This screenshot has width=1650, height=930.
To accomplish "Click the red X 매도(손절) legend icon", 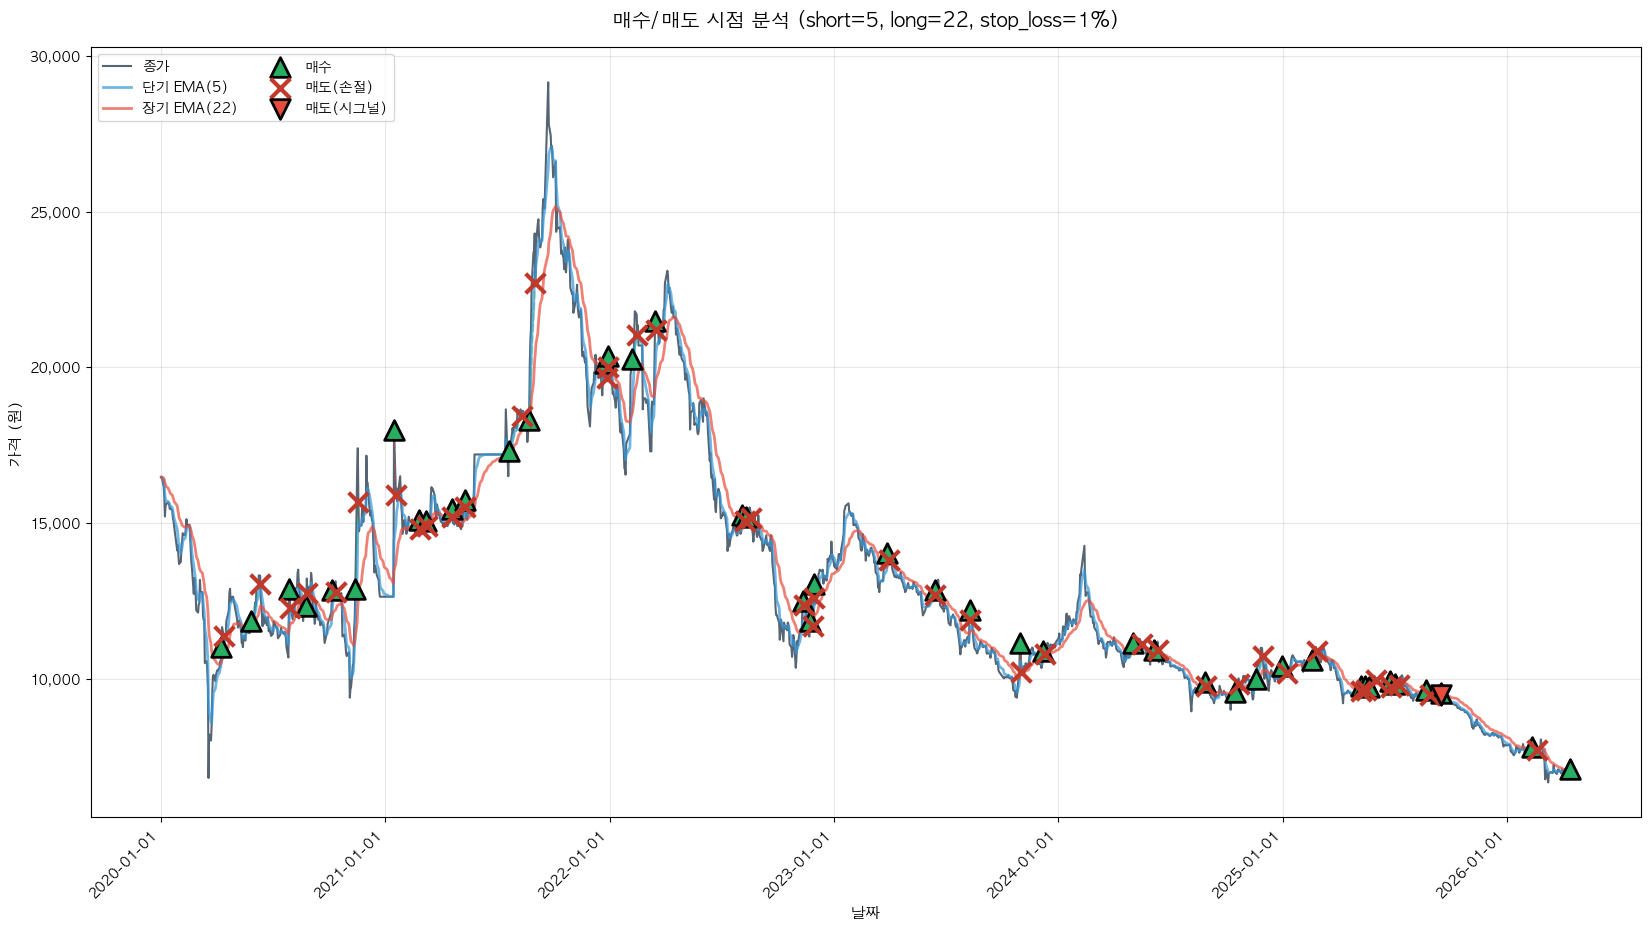I will pyautogui.click(x=280, y=87).
